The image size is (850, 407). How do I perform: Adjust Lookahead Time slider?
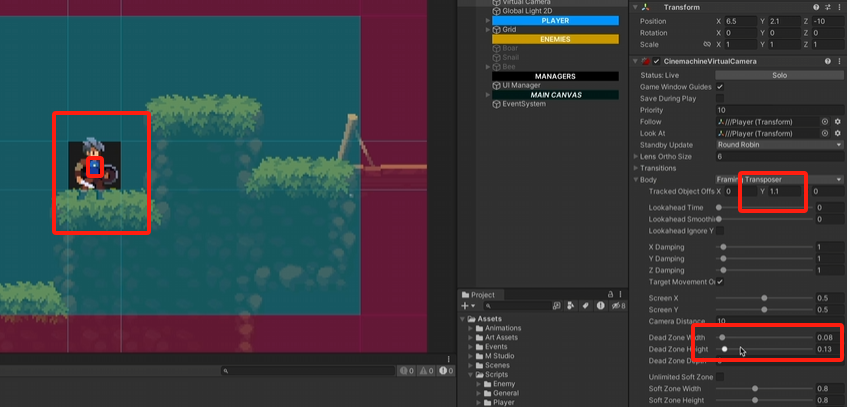764,208
